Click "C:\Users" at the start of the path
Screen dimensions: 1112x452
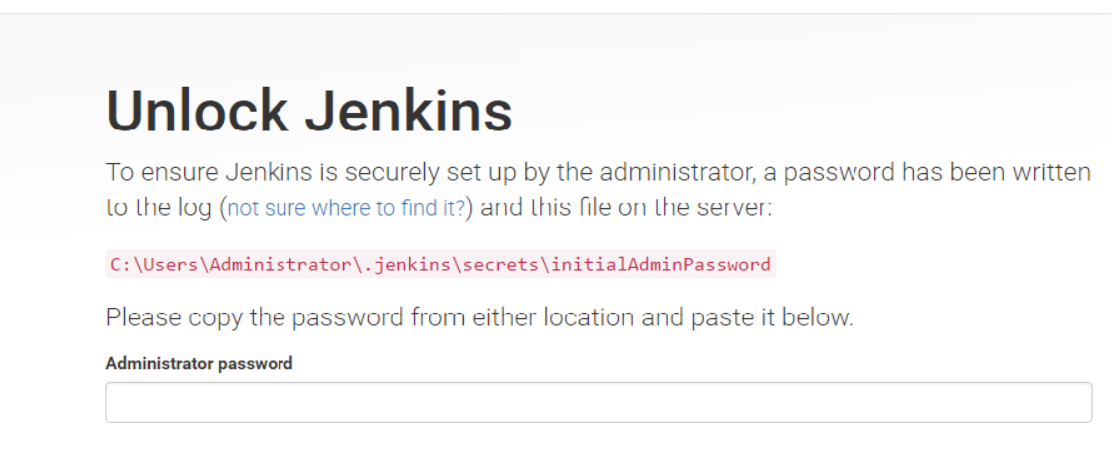pyautogui.click(x=149, y=265)
